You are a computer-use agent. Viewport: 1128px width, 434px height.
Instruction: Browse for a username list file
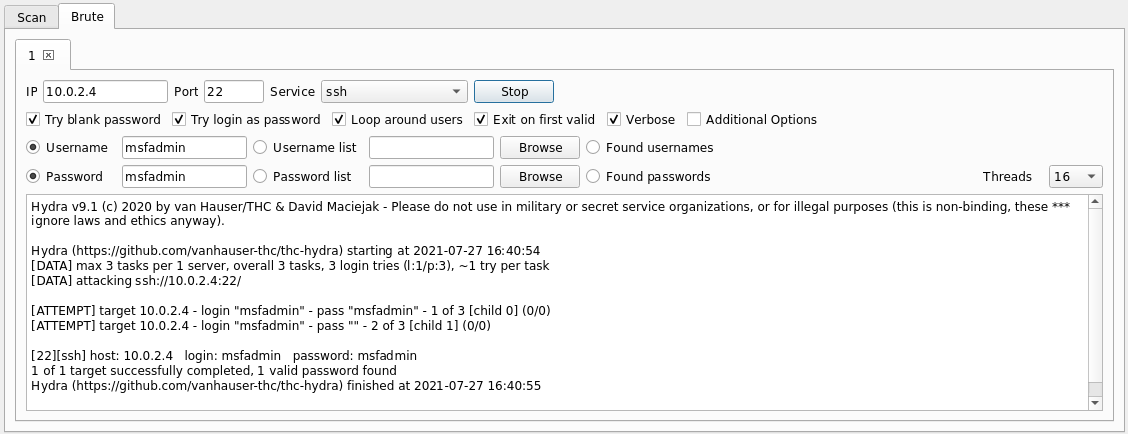(x=540, y=148)
